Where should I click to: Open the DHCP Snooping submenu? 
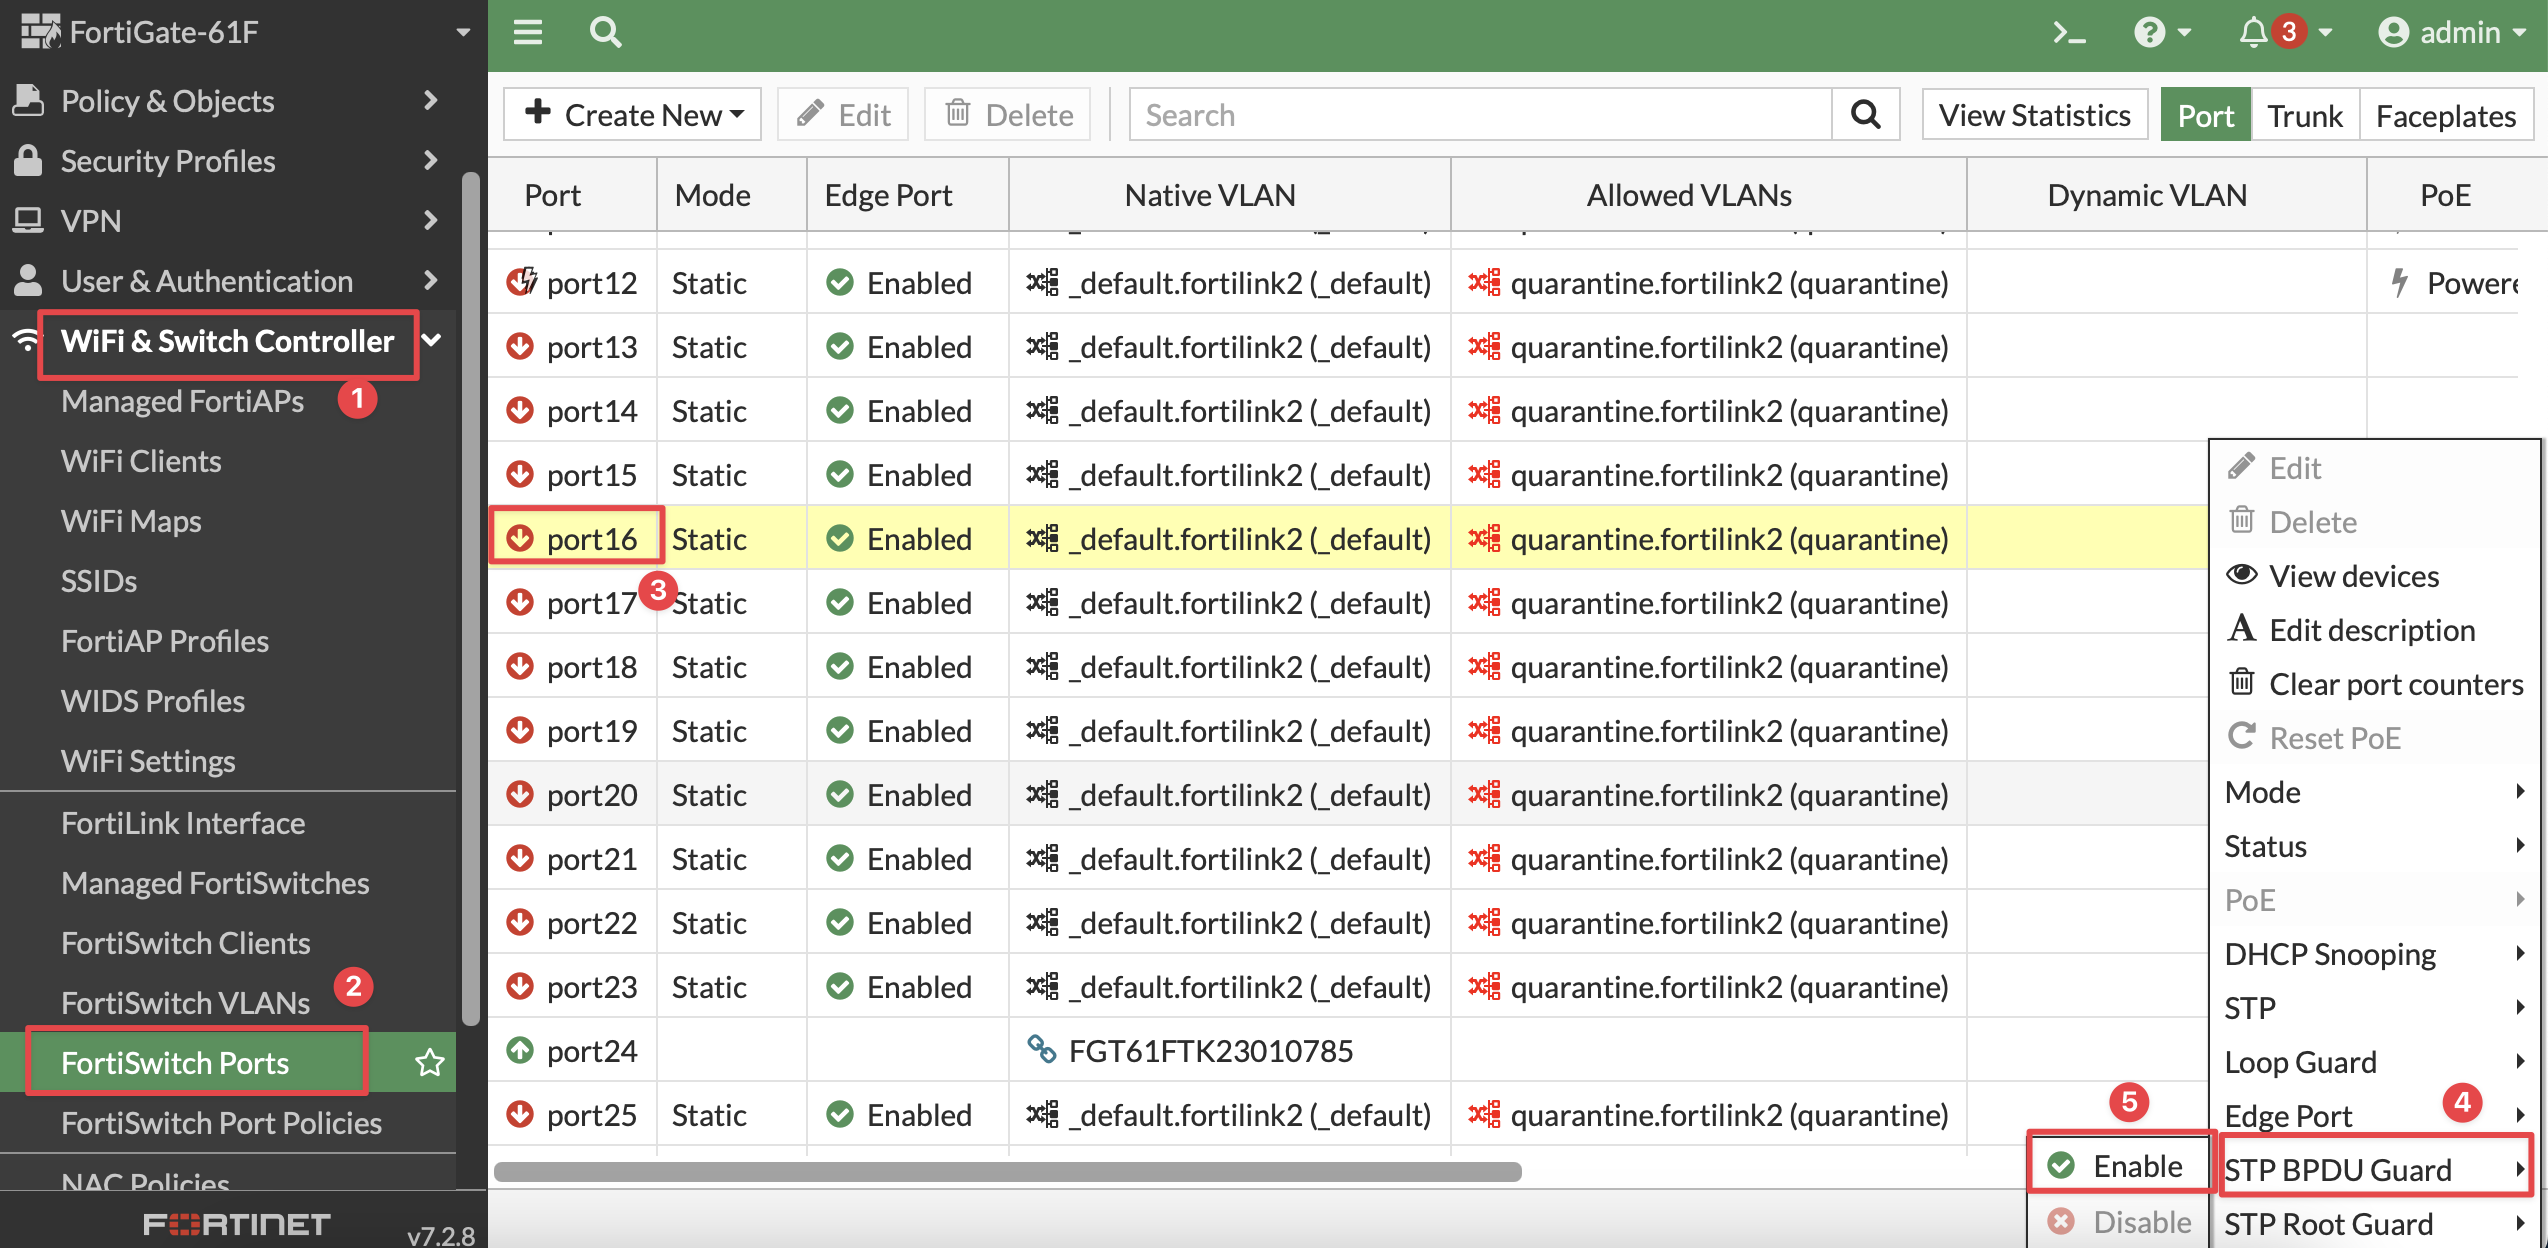click(x=2374, y=954)
